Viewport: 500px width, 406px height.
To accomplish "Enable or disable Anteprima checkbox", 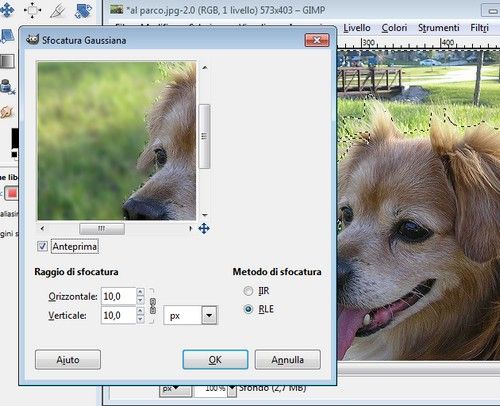I will click(x=42, y=247).
